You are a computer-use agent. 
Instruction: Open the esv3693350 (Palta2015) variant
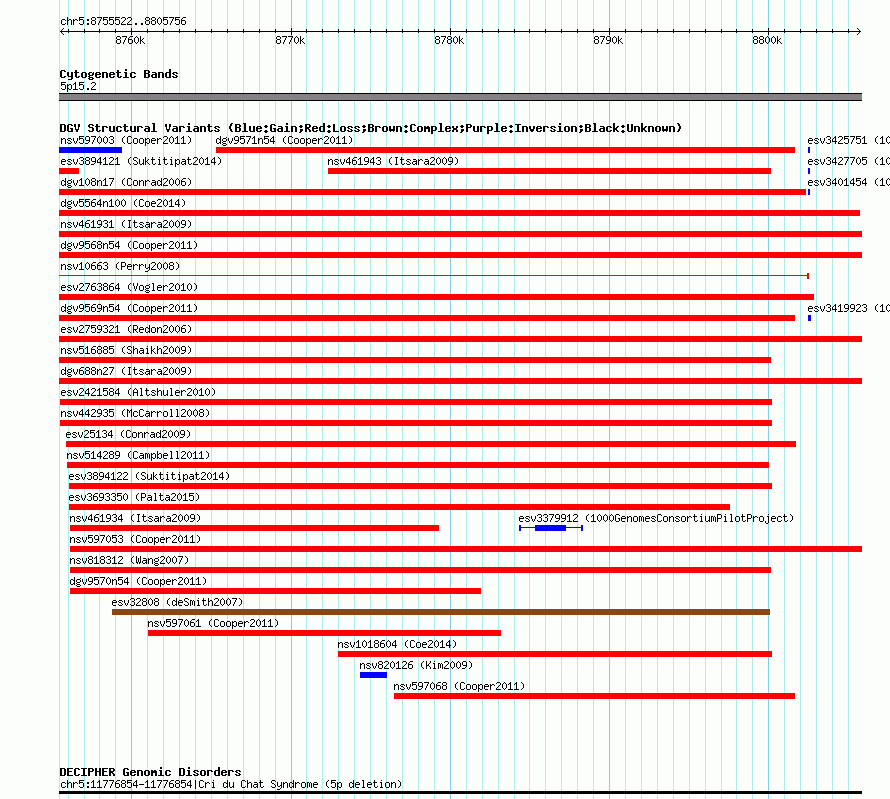point(134,497)
